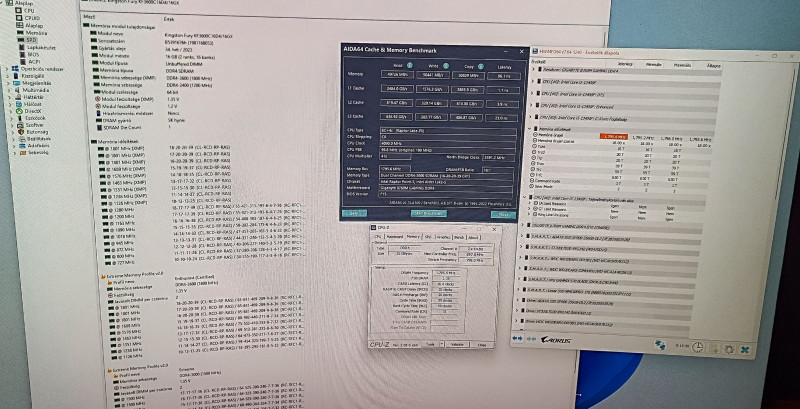Screen dimensions: 800x409
Task: Open HWiNFO settings gear icon
Action: (729, 349)
